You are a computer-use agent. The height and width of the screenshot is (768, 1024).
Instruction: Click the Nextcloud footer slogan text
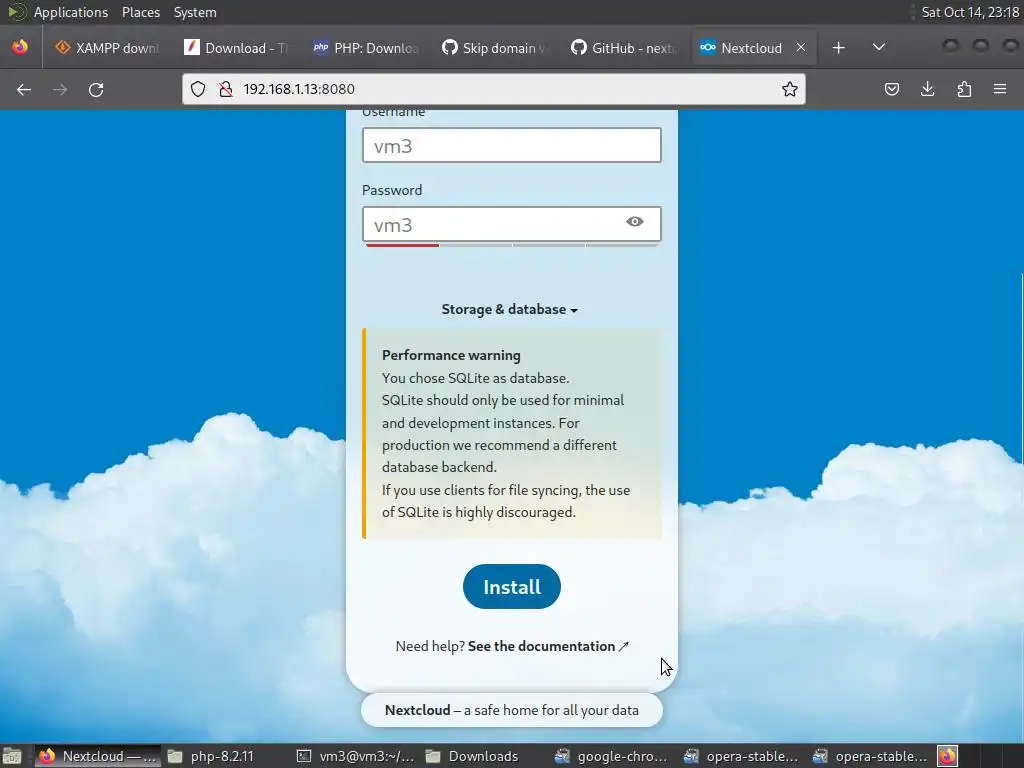(x=511, y=711)
